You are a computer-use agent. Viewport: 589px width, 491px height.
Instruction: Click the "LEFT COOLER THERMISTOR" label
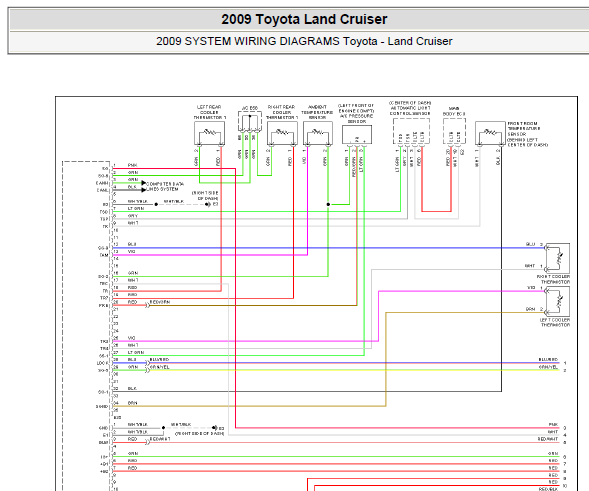pos(555,322)
